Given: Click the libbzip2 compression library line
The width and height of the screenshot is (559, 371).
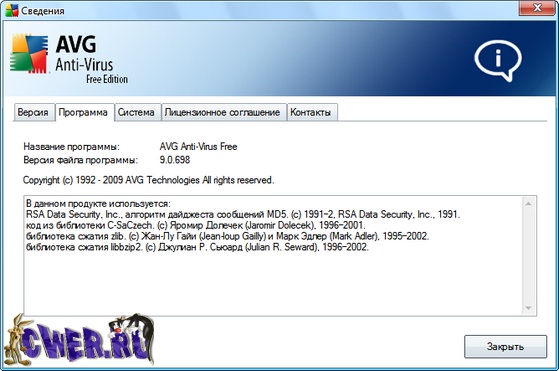Looking at the screenshot, I should tap(197, 247).
